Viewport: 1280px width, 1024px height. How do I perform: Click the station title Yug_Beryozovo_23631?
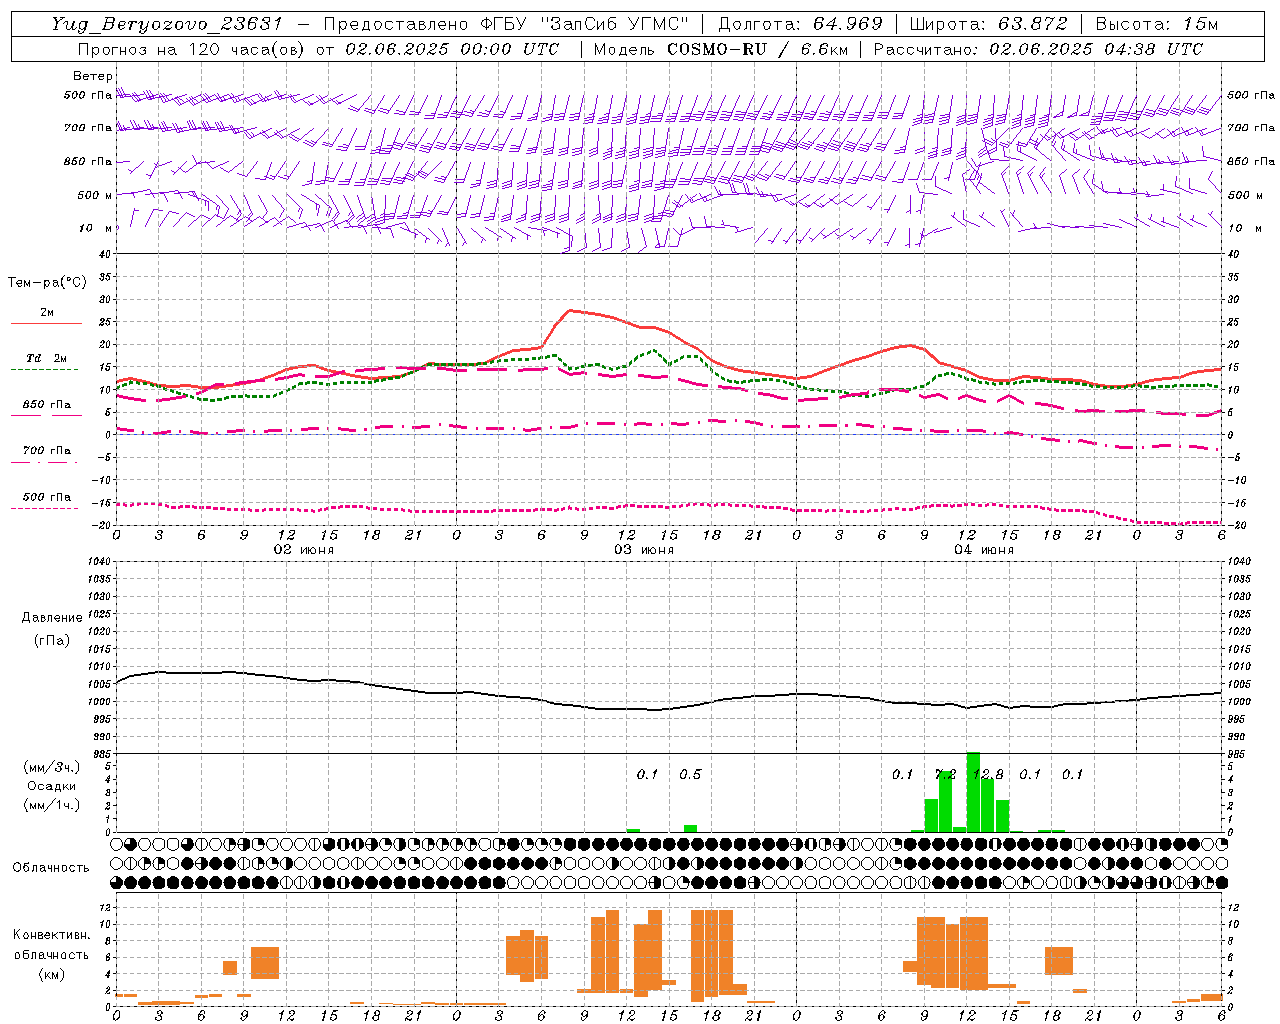pyautogui.click(x=167, y=24)
